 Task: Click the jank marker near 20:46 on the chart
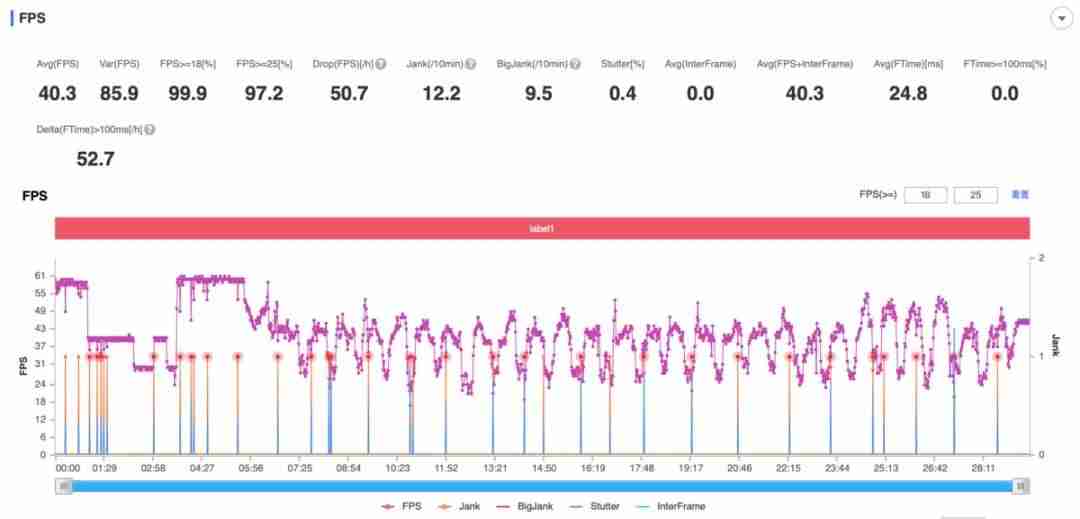pos(738,357)
